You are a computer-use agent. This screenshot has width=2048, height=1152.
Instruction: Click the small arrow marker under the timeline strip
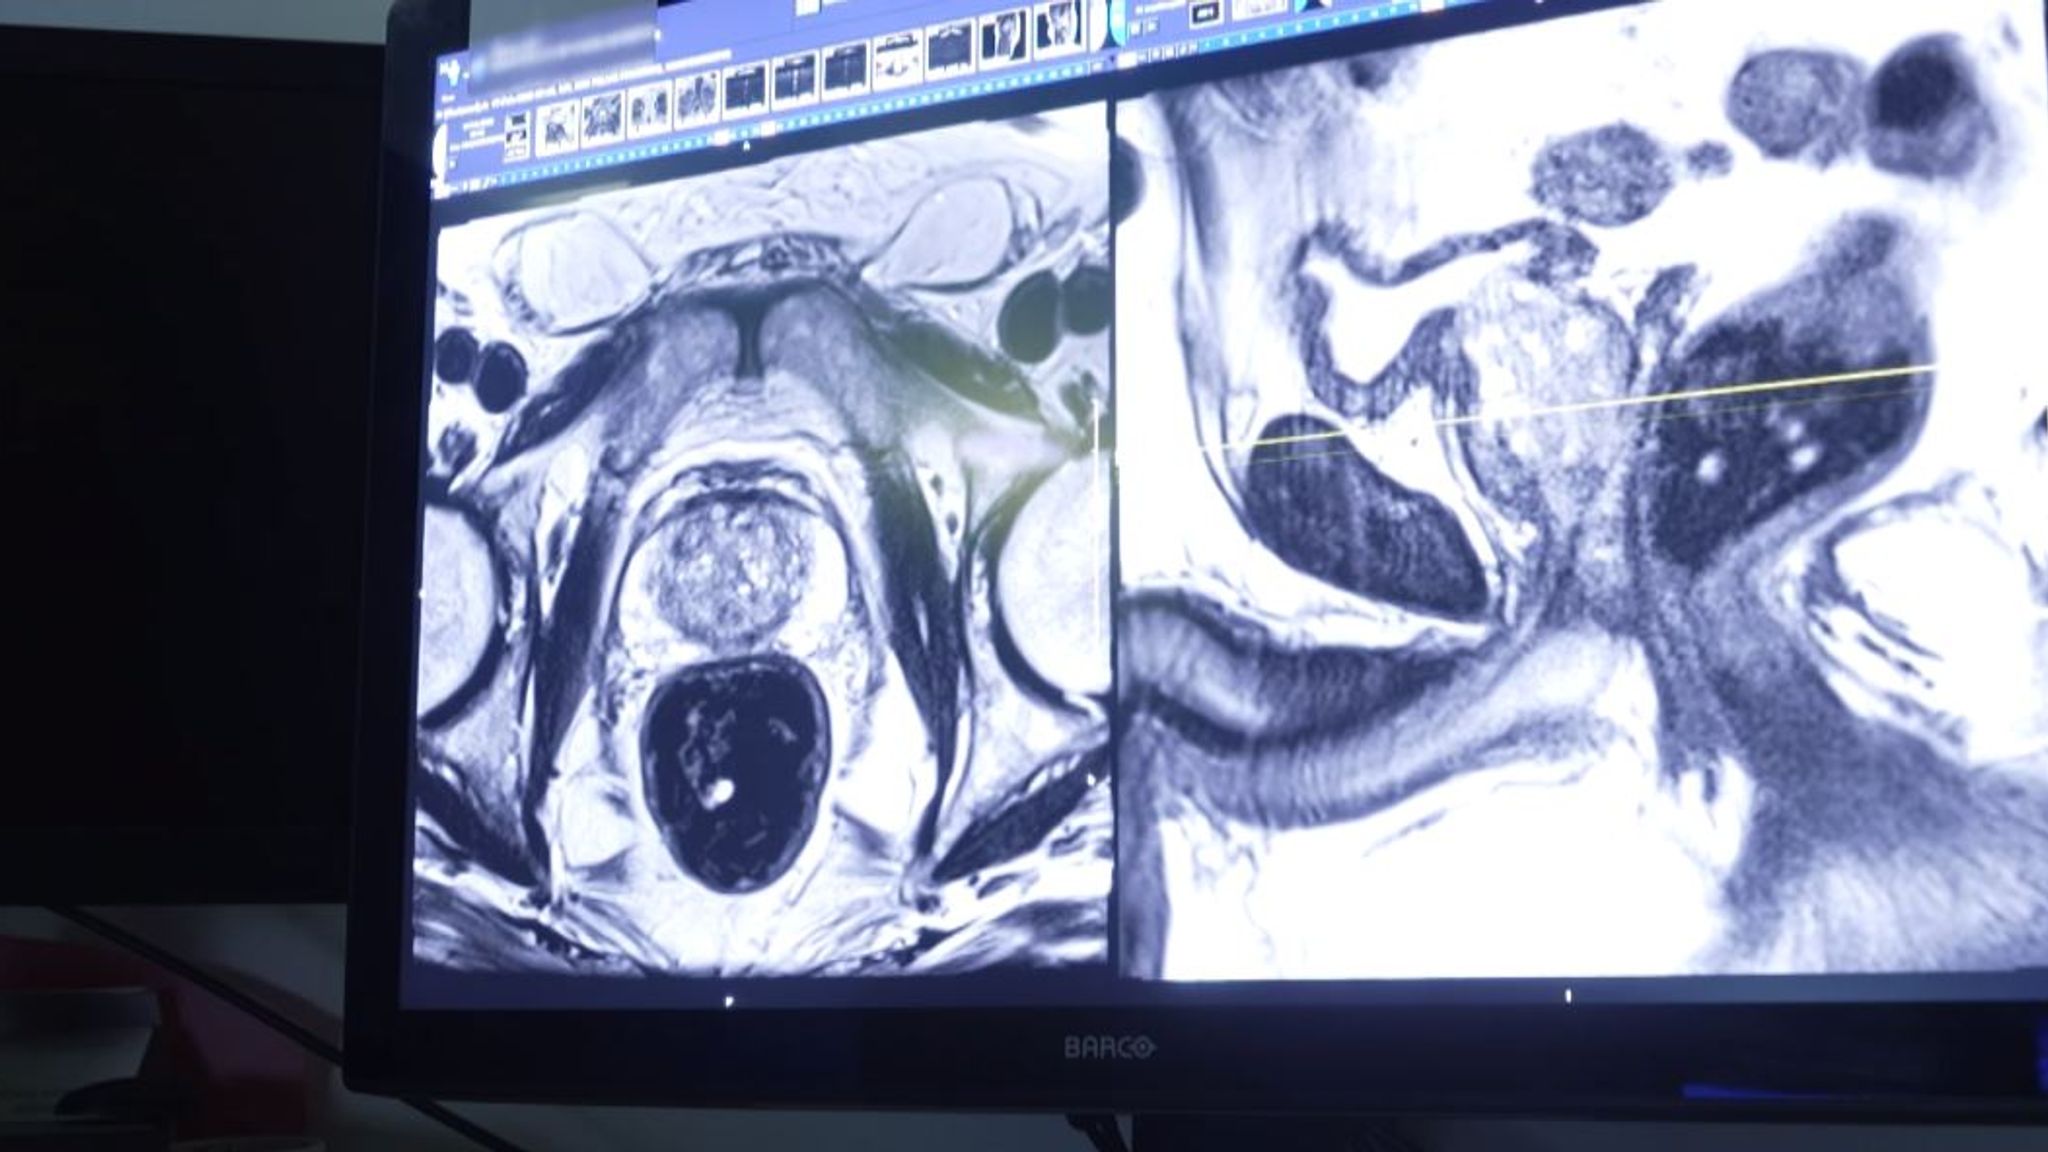pos(746,146)
